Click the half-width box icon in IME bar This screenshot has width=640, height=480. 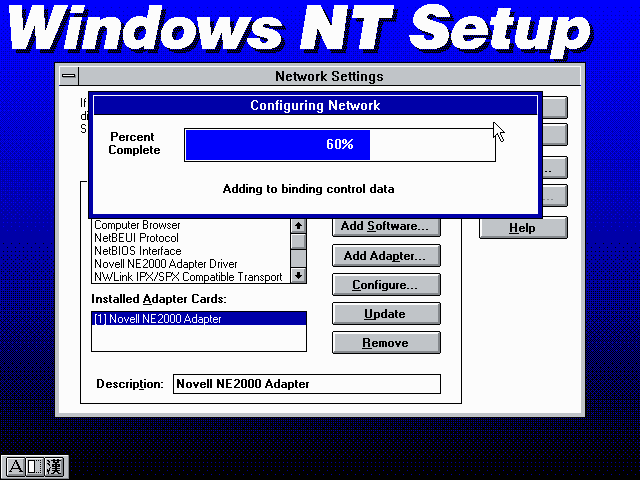[35, 466]
